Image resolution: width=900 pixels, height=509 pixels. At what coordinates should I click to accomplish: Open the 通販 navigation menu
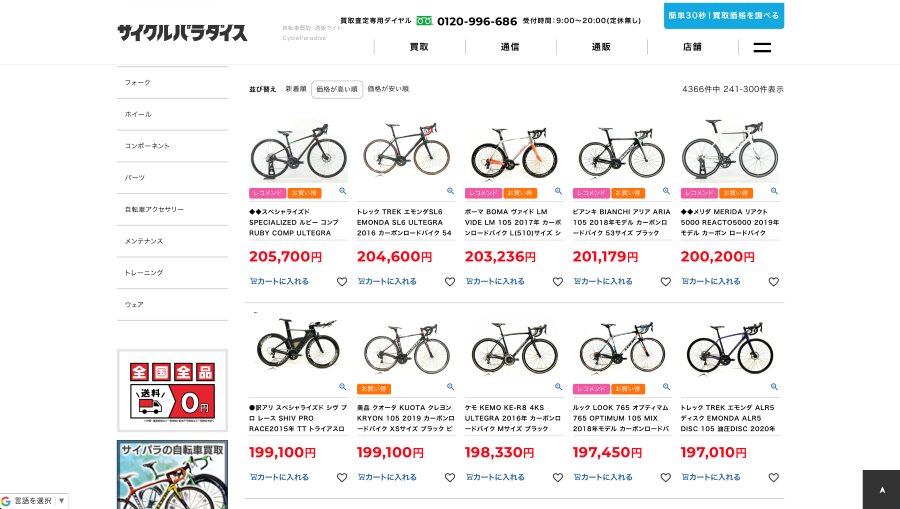tap(601, 47)
